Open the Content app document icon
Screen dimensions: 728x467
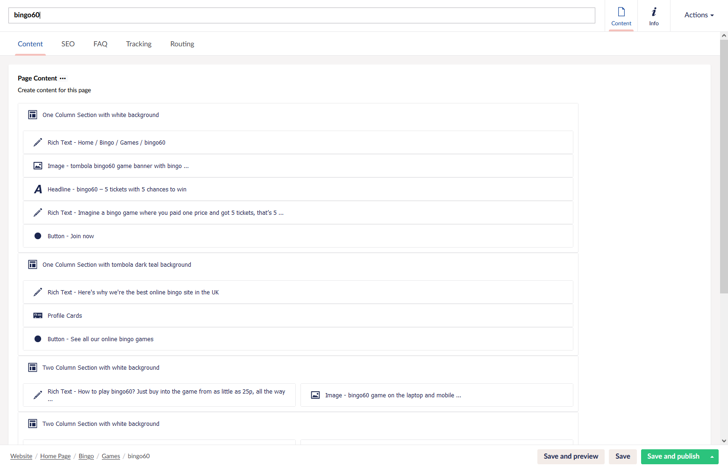[x=621, y=12]
